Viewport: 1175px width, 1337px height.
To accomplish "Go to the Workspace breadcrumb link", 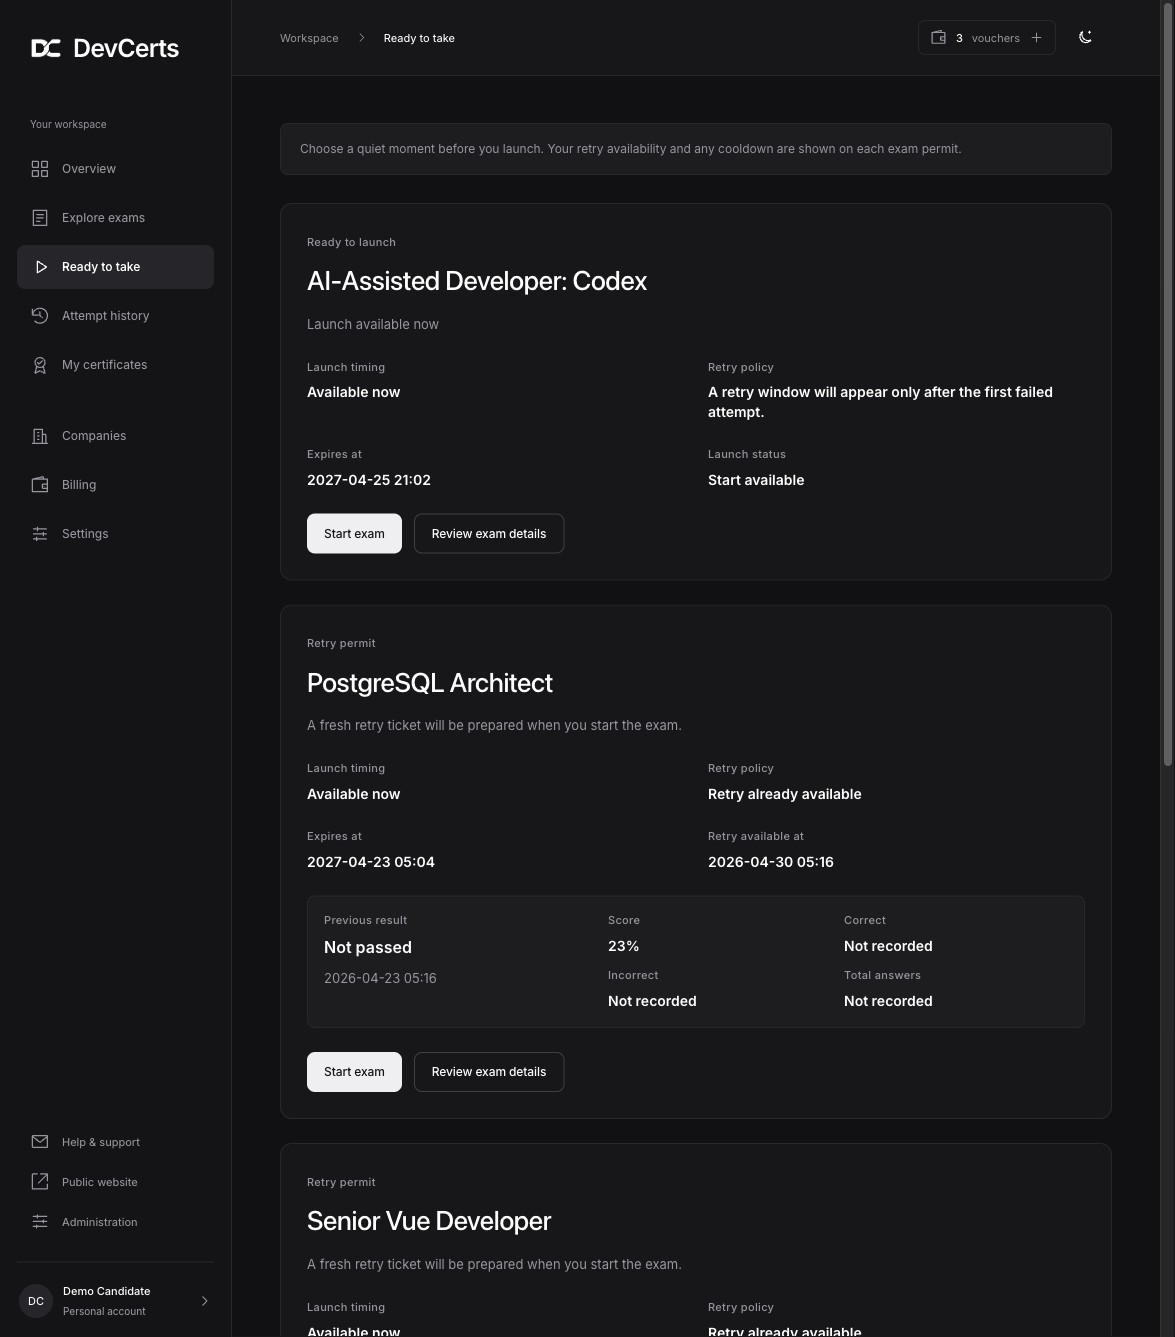I will point(309,38).
